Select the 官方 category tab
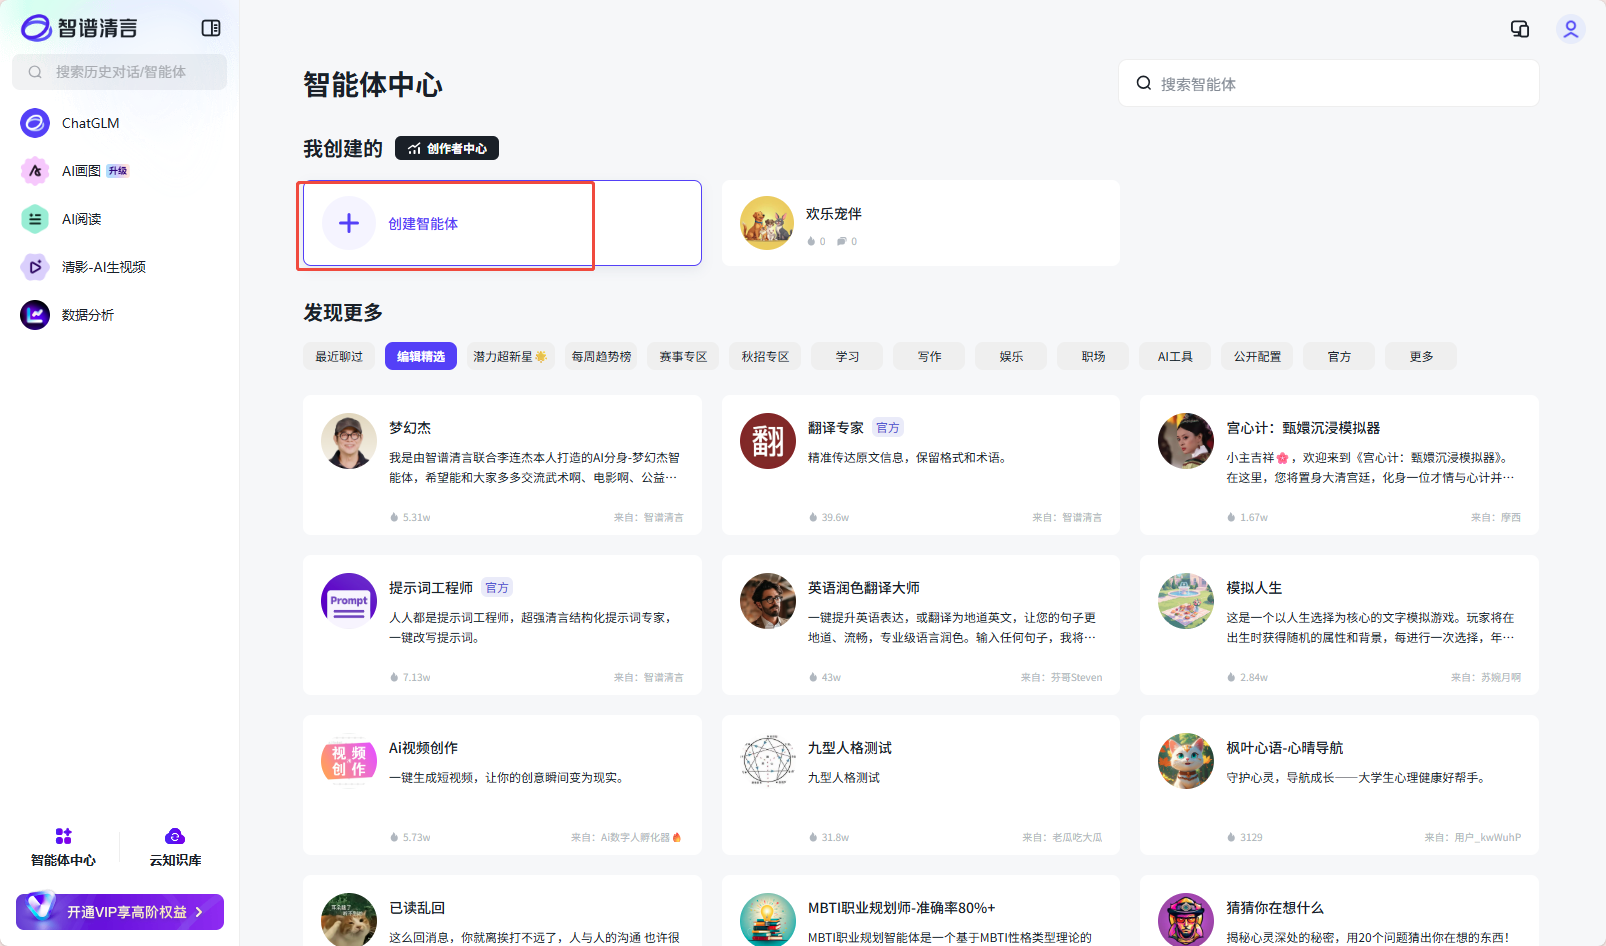This screenshot has height=946, width=1606. click(1339, 356)
